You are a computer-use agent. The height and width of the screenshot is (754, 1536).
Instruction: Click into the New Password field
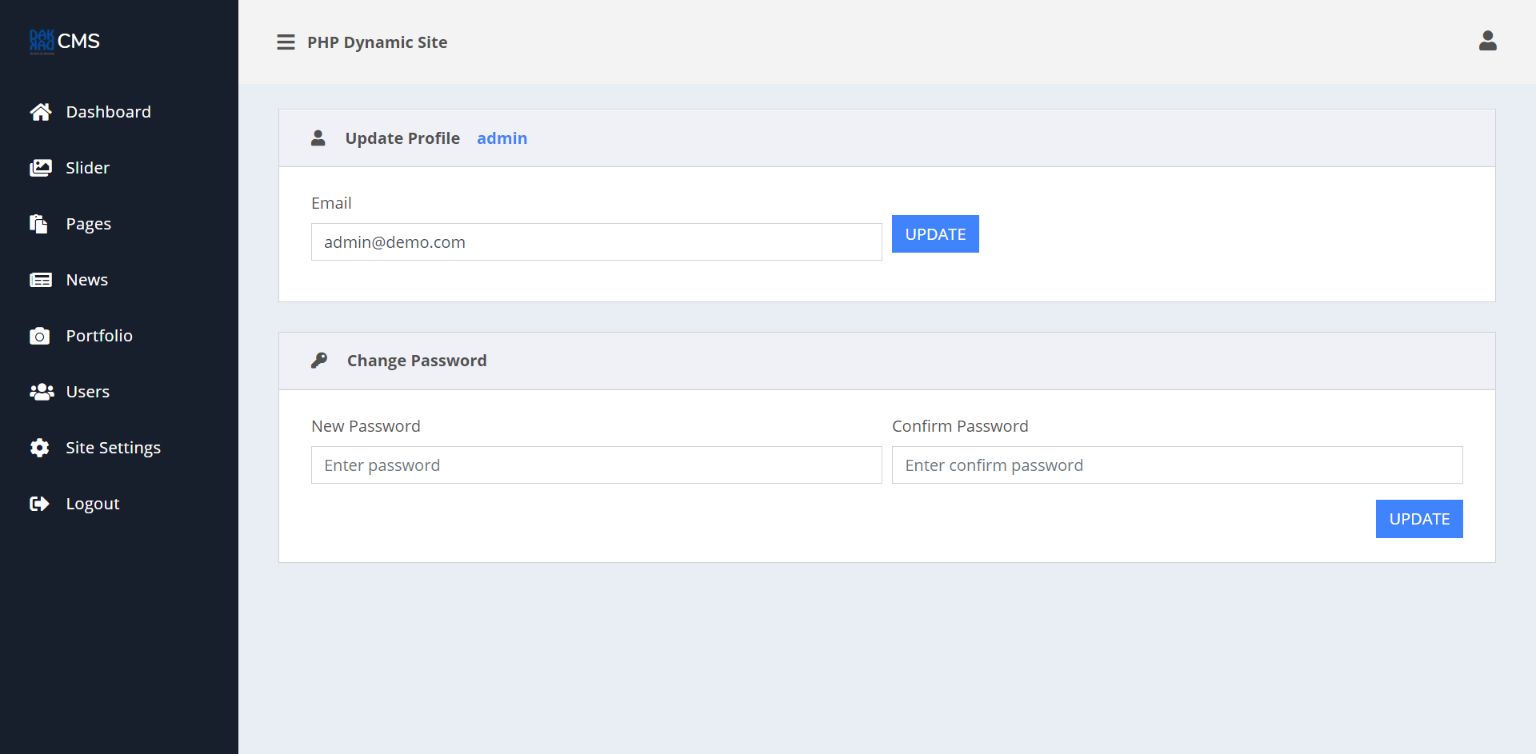tap(596, 465)
